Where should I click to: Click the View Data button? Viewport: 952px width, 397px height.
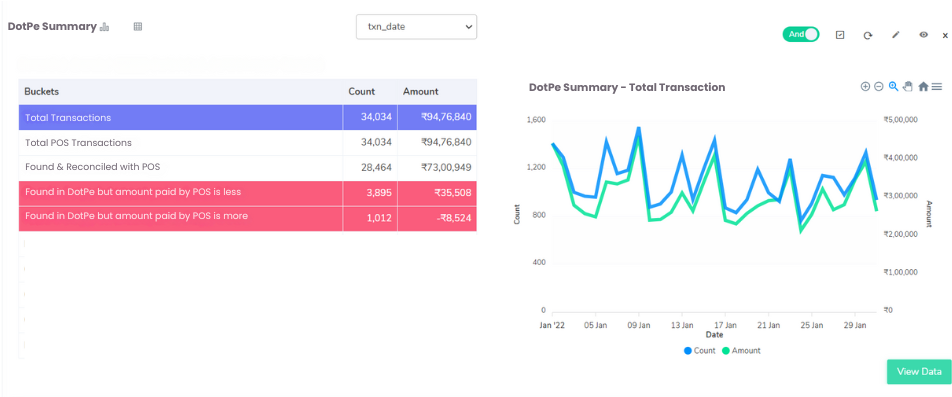(919, 372)
